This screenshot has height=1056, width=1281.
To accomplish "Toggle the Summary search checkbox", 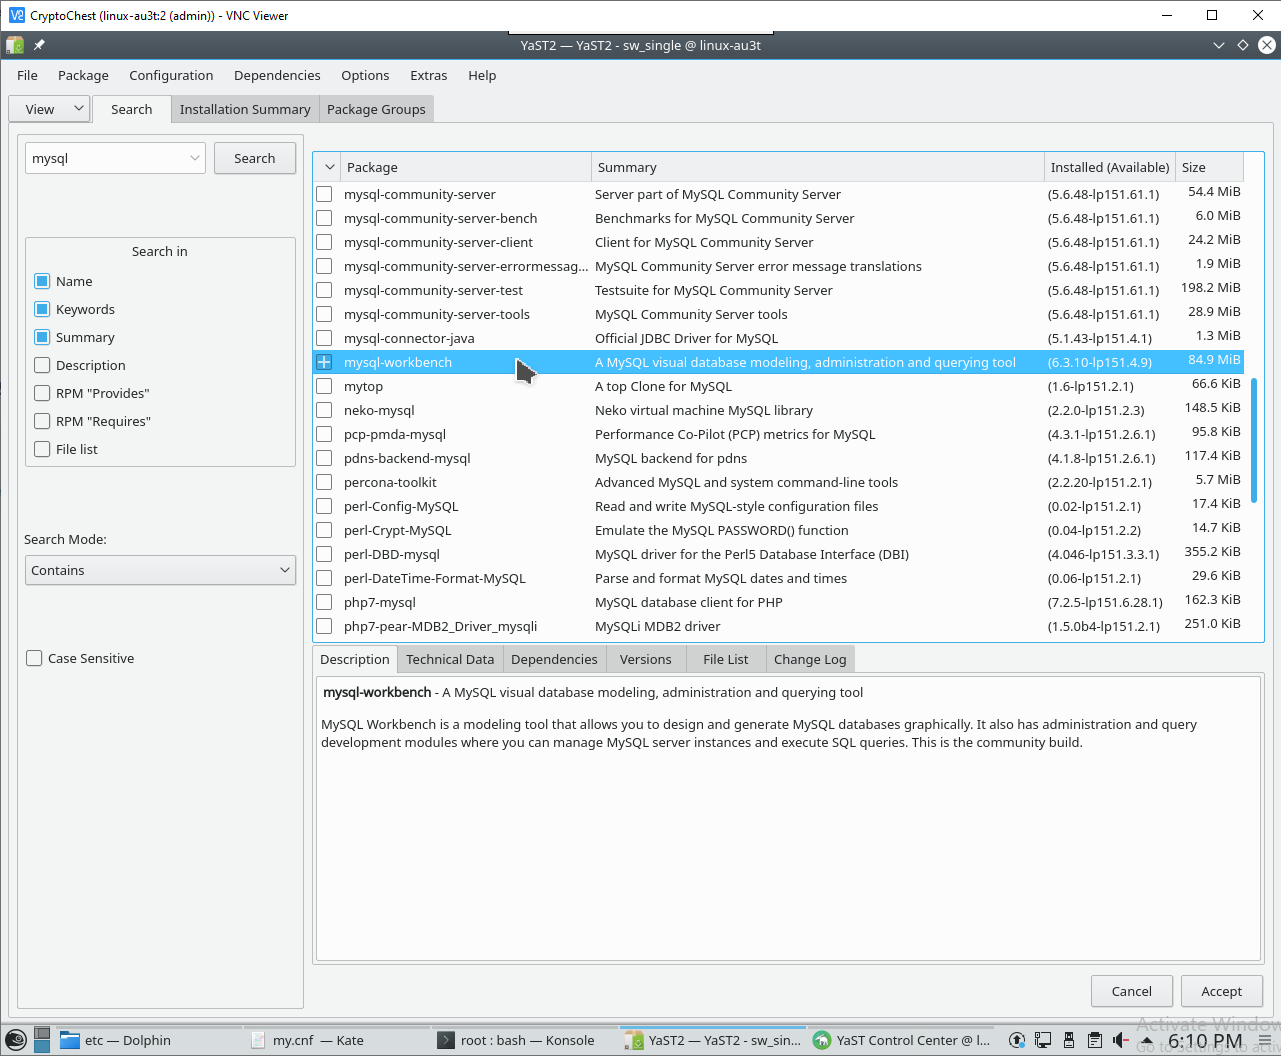I will pos(42,337).
